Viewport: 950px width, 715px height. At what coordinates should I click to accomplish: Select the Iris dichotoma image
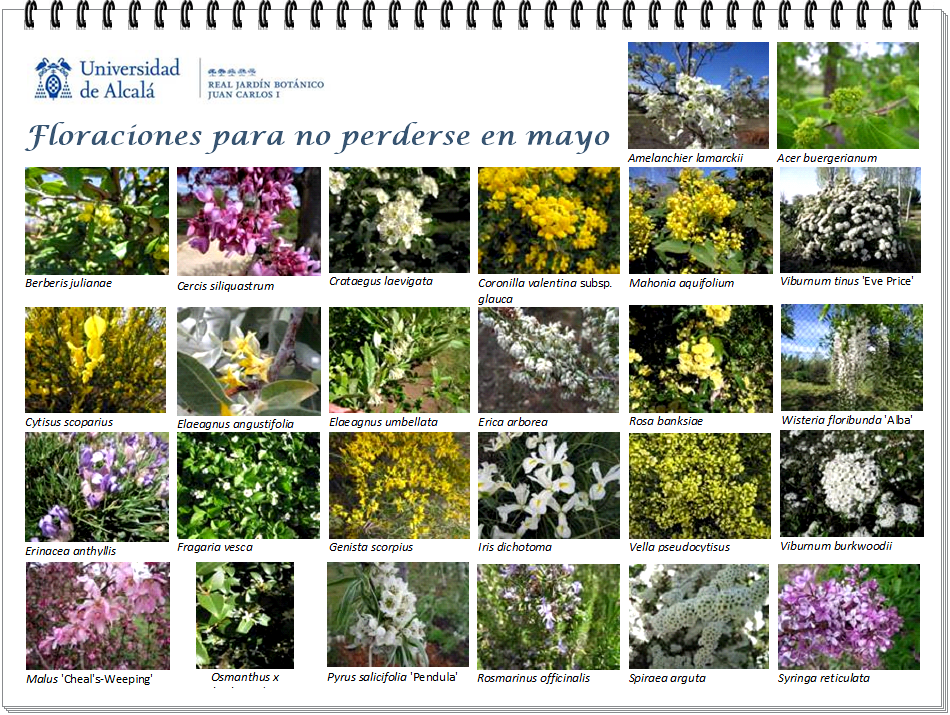point(548,485)
